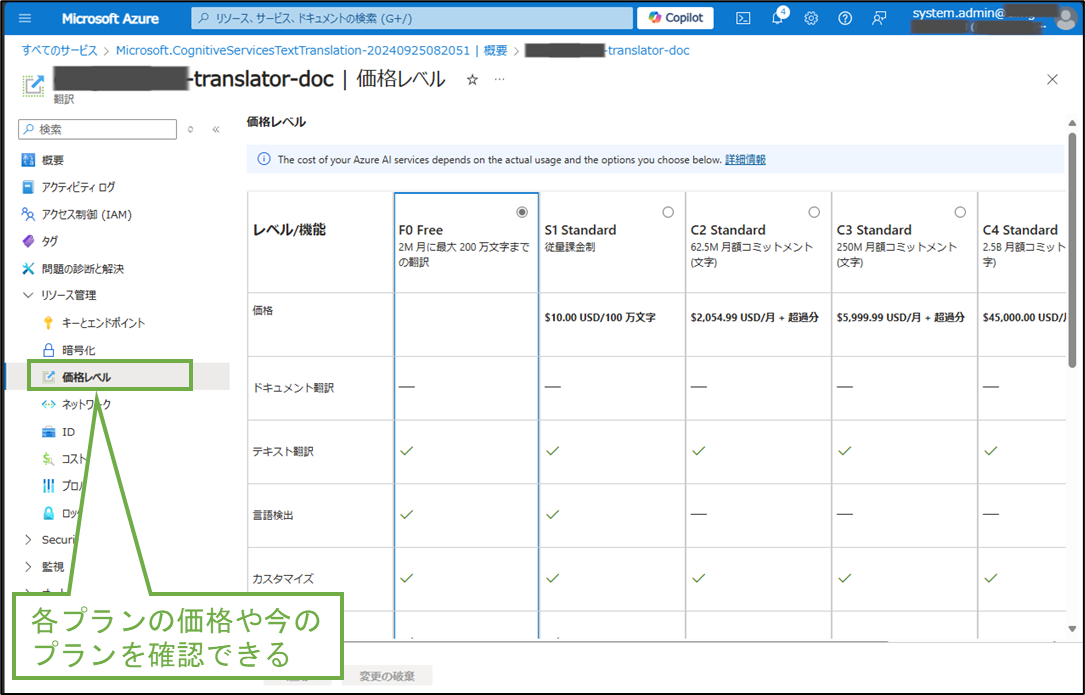Click the S1 price $10.00 USD/100 万文字
The image size is (1085, 695).
[600, 318]
